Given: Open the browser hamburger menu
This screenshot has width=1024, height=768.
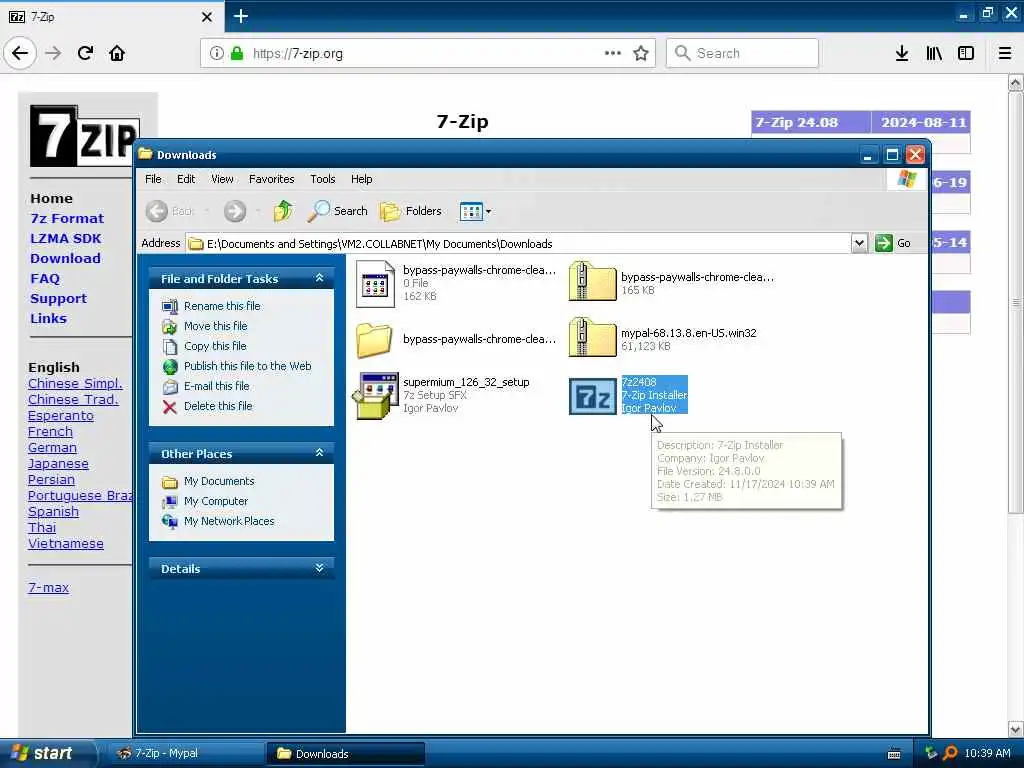Looking at the screenshot, I should click(x=1005, y=54).
